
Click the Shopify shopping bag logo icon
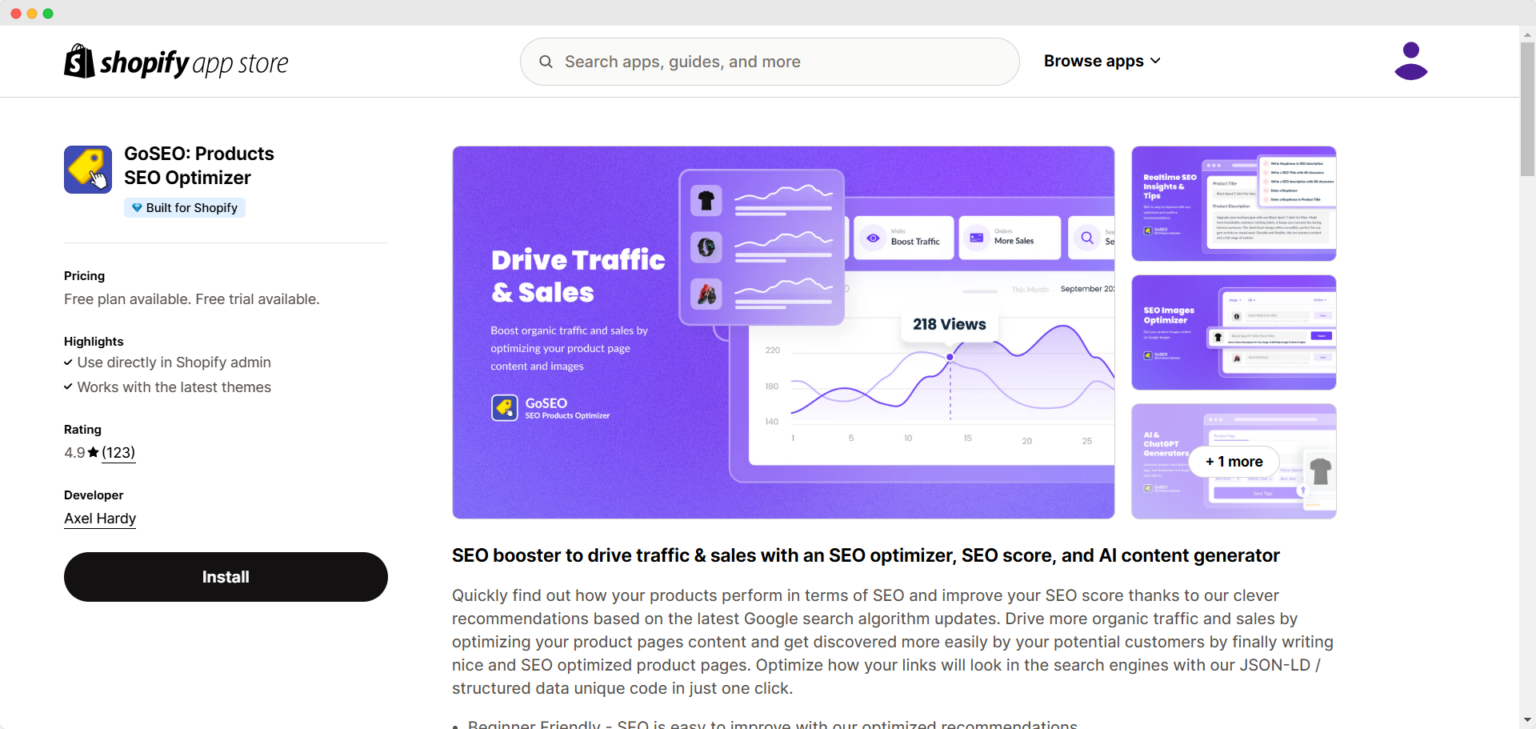click(78, 61)
